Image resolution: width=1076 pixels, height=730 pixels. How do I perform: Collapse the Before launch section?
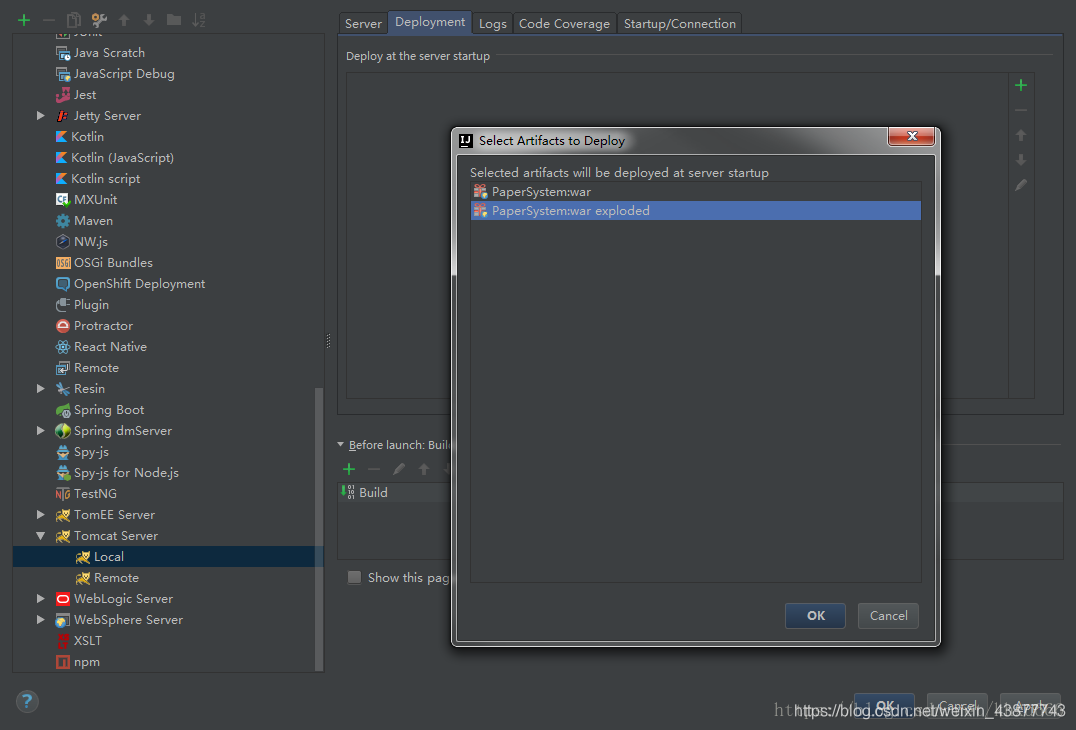[x=340, y=445]
